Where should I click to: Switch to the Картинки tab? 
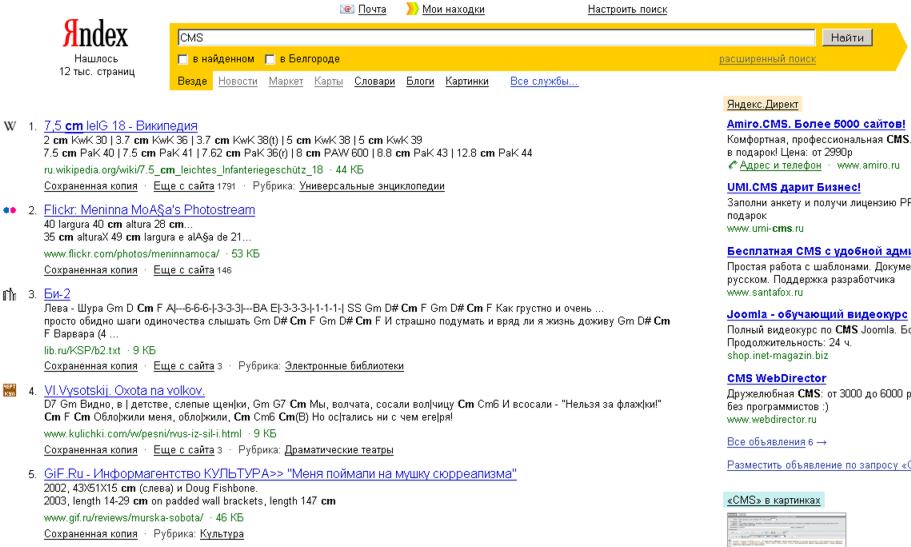coord(468,81)
